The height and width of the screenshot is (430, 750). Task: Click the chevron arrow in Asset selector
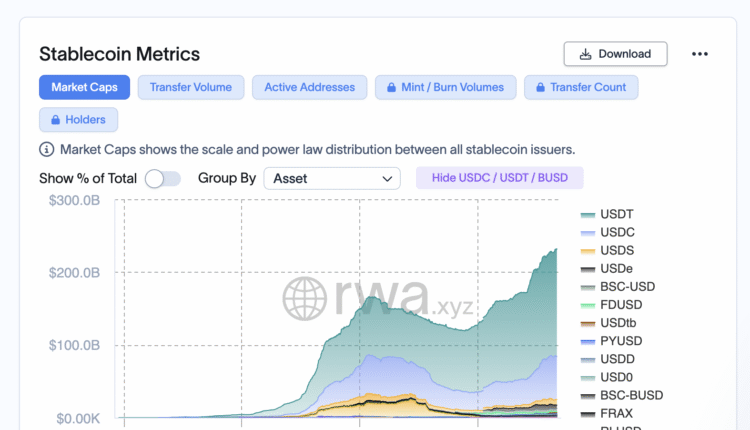[388, 179]
